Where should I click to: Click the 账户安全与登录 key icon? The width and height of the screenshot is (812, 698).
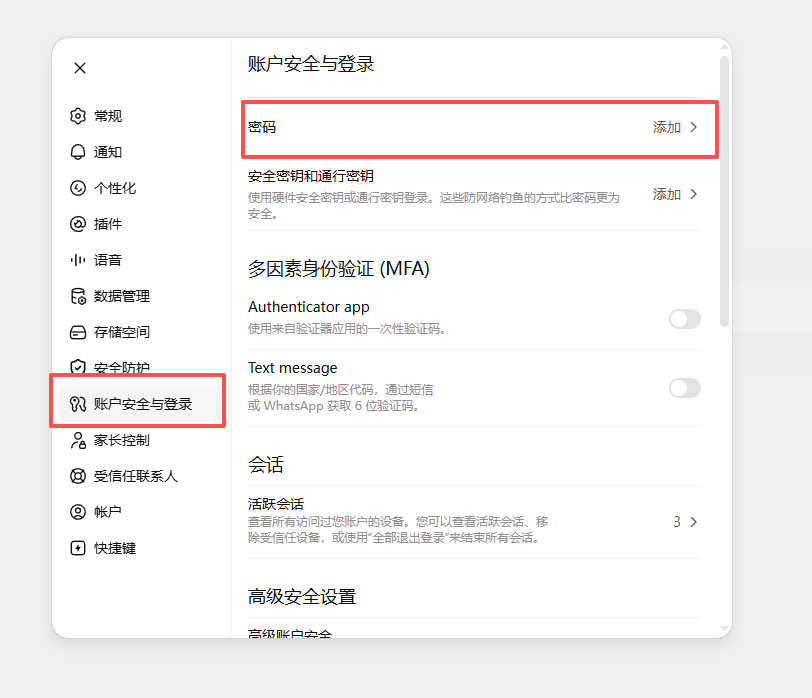tap(78, 404)
